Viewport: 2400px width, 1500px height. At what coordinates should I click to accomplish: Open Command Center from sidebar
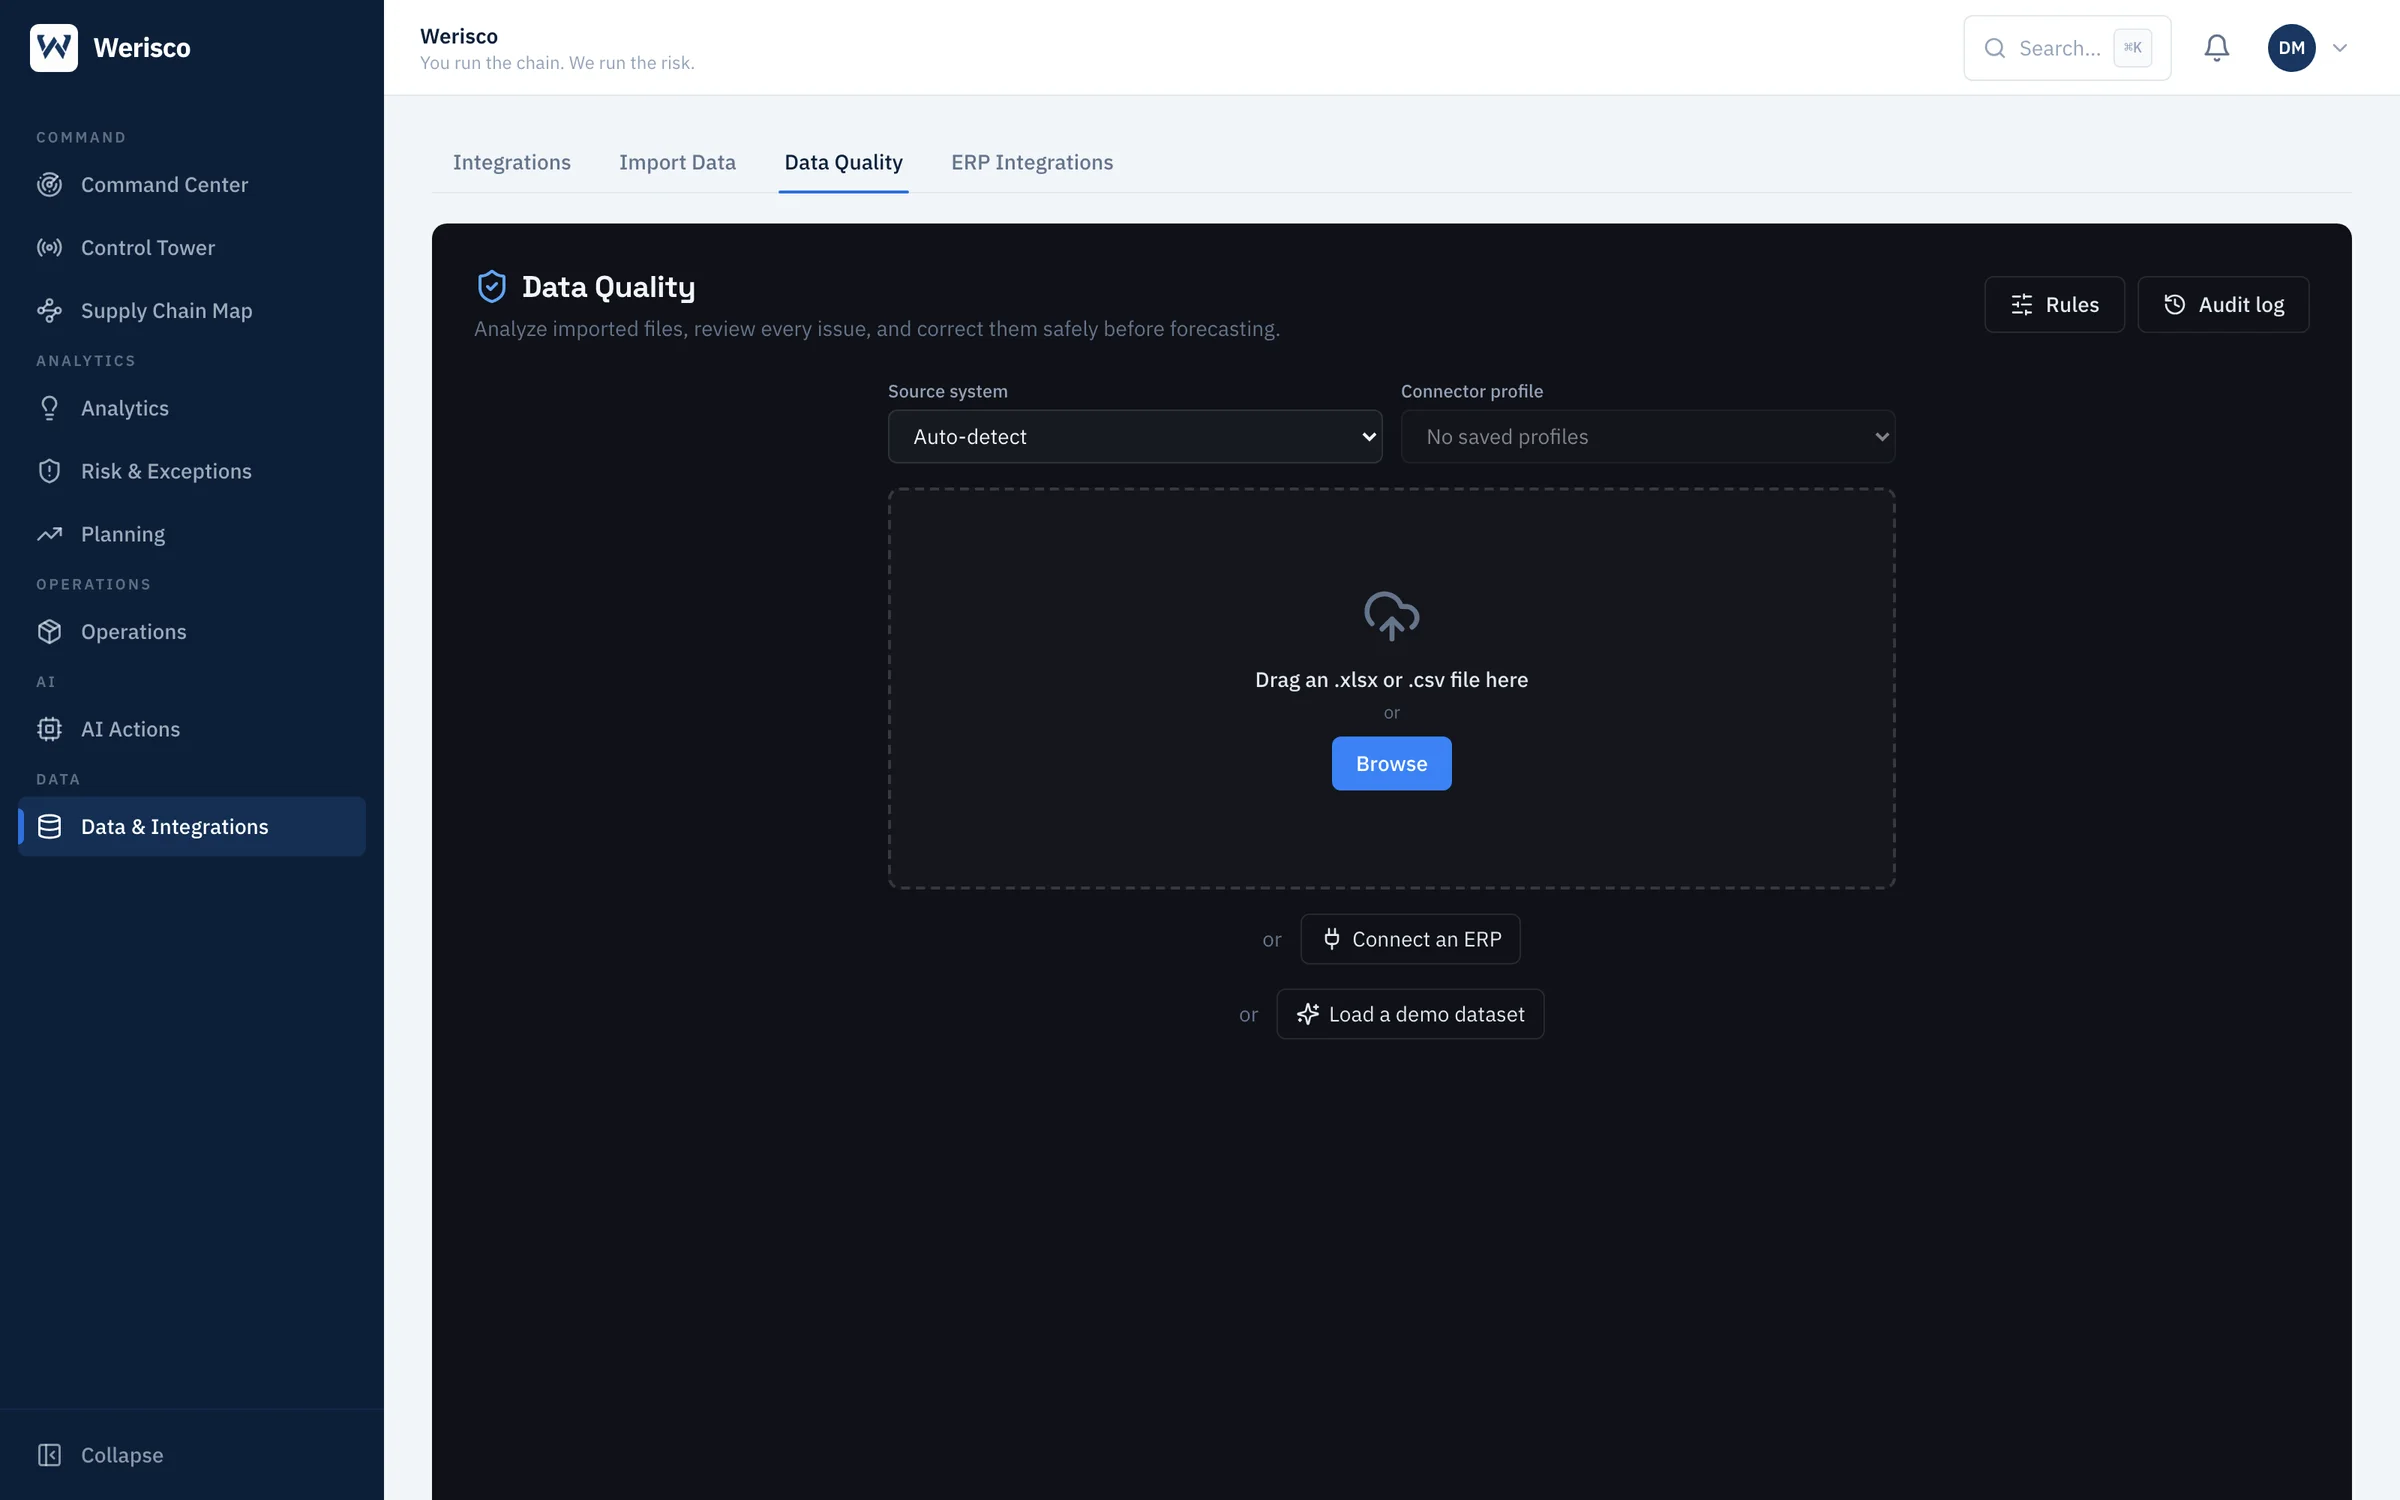click(x=192, y=185)
